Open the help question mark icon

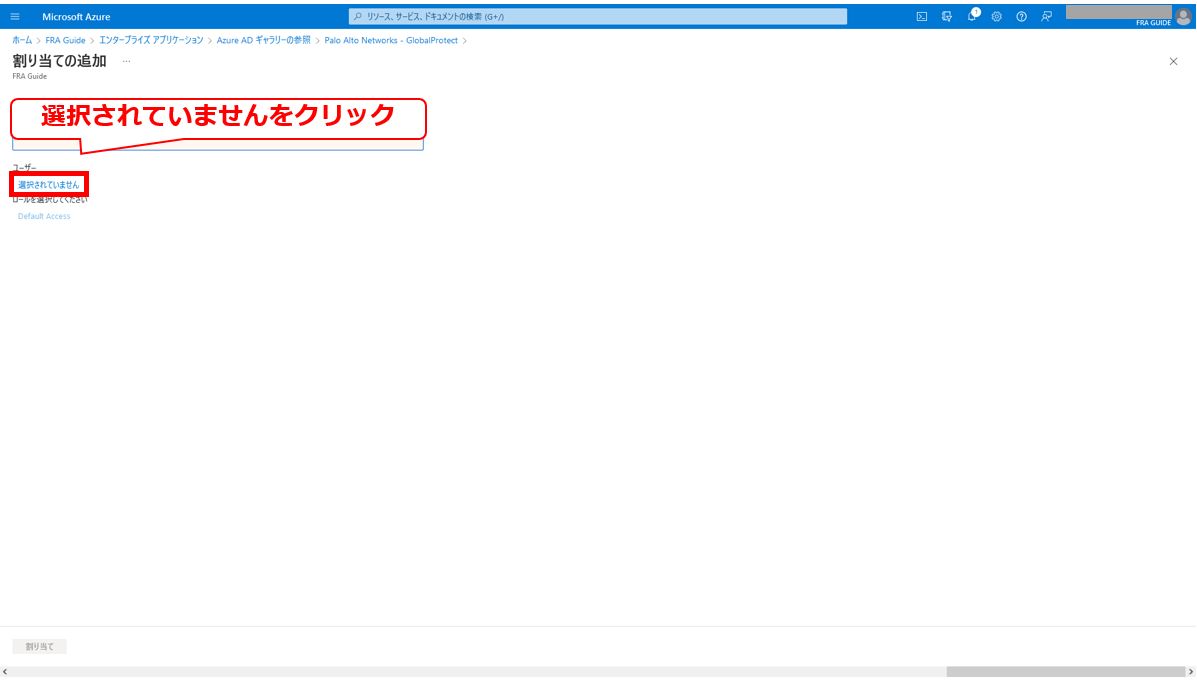(x=1021, y=16)
